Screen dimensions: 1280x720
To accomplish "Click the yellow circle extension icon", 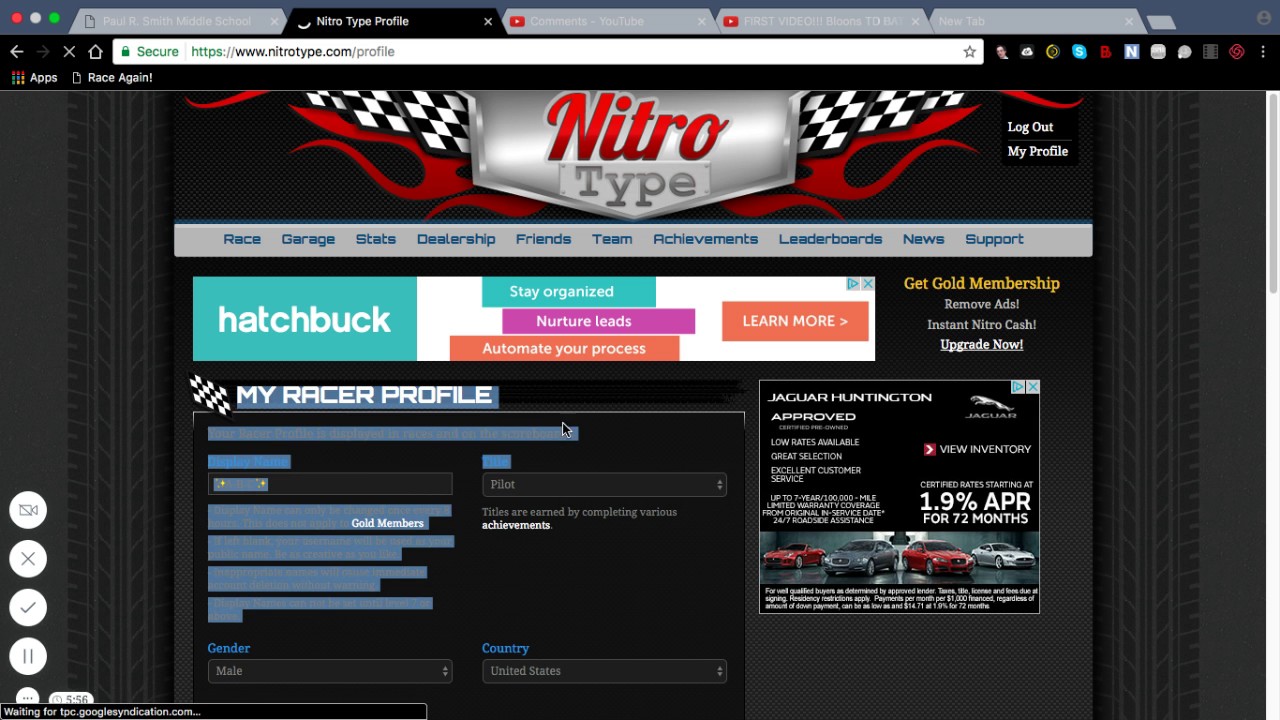I will click(1053, 52).
